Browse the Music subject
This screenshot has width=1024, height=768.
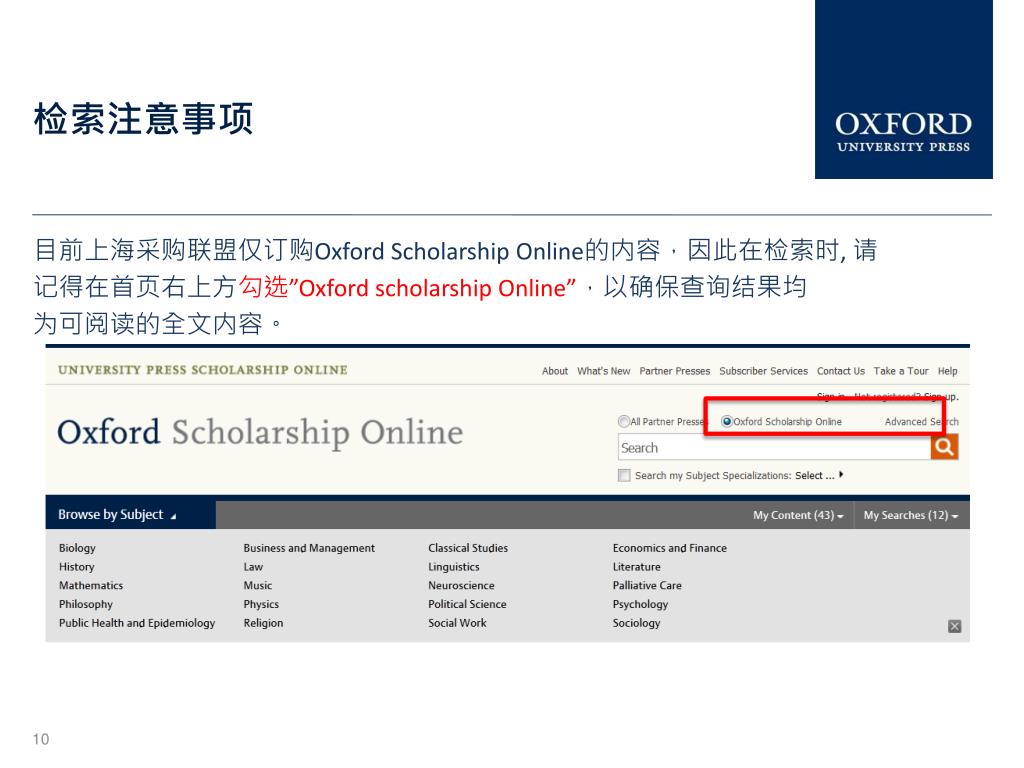coord(257,586)
